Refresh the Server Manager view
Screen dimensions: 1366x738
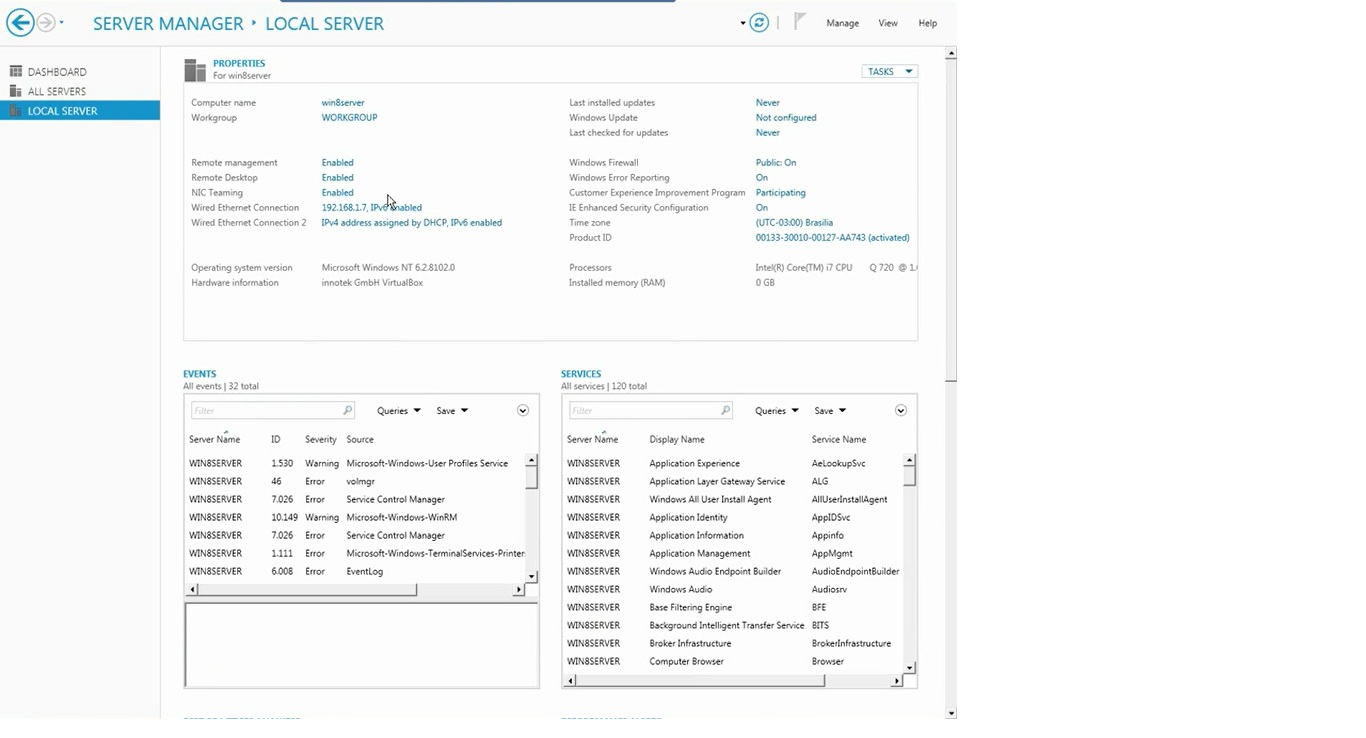click(759, 23)
